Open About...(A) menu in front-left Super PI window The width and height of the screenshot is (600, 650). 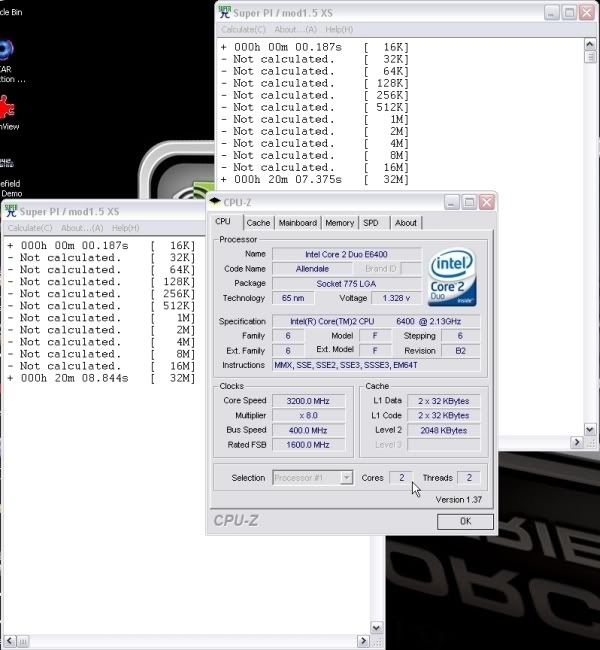82,228
